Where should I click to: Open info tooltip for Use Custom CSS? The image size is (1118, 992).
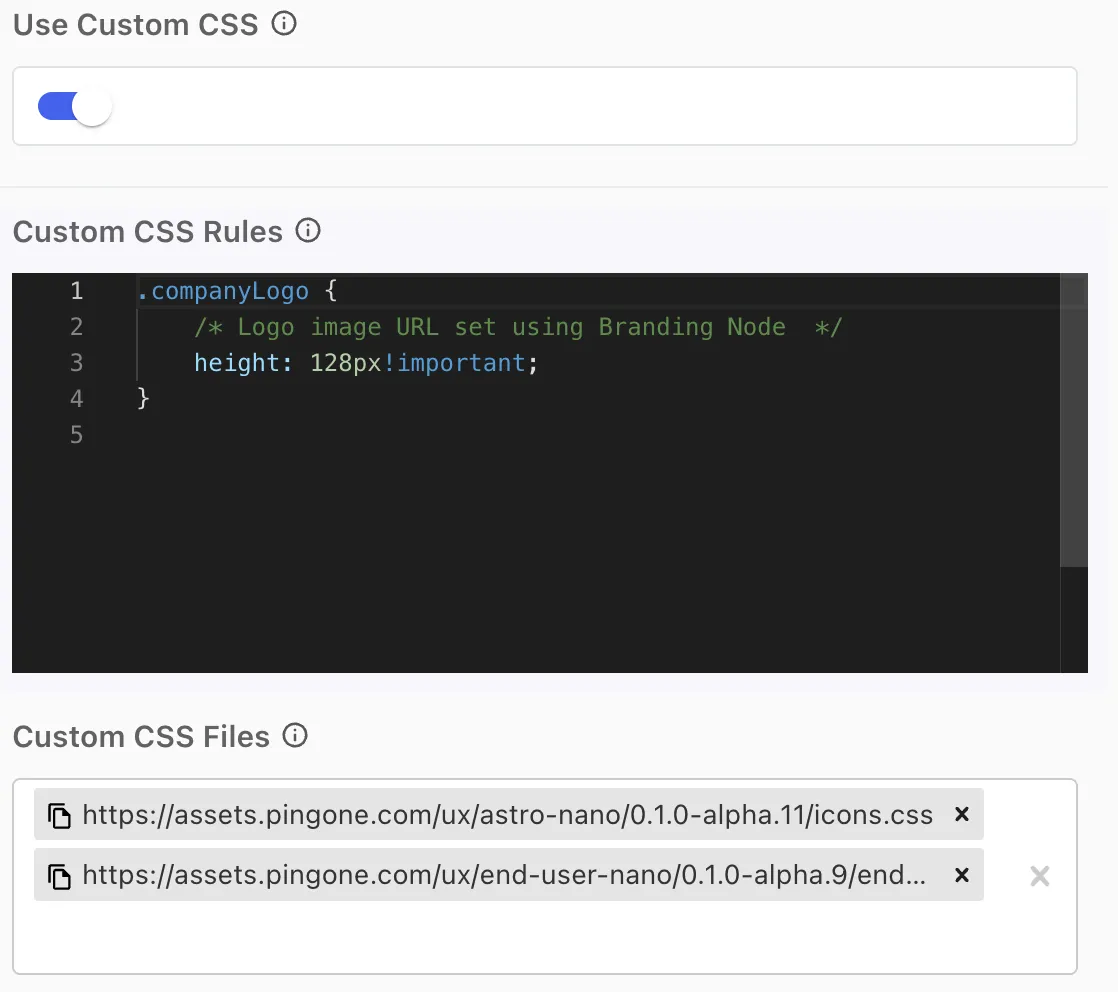click(x=284, y=24)
